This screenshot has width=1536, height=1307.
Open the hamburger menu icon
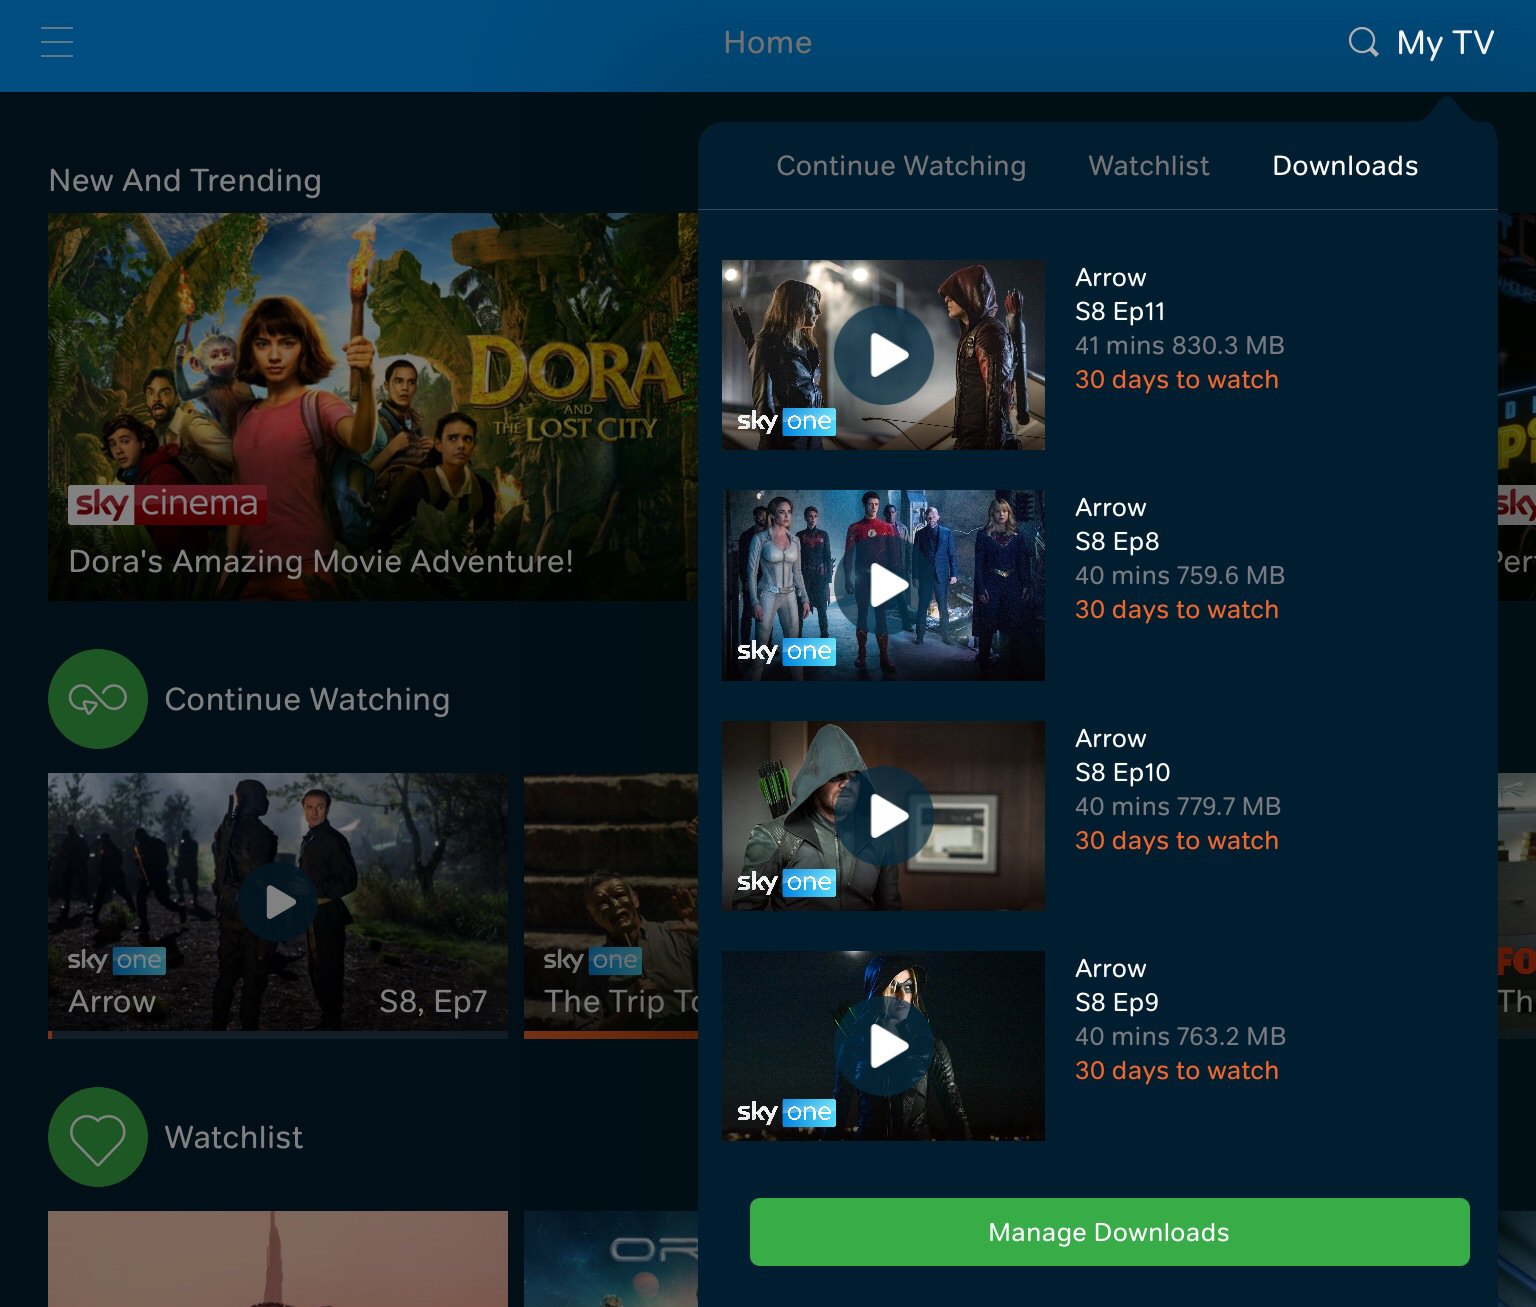[57, 42]
